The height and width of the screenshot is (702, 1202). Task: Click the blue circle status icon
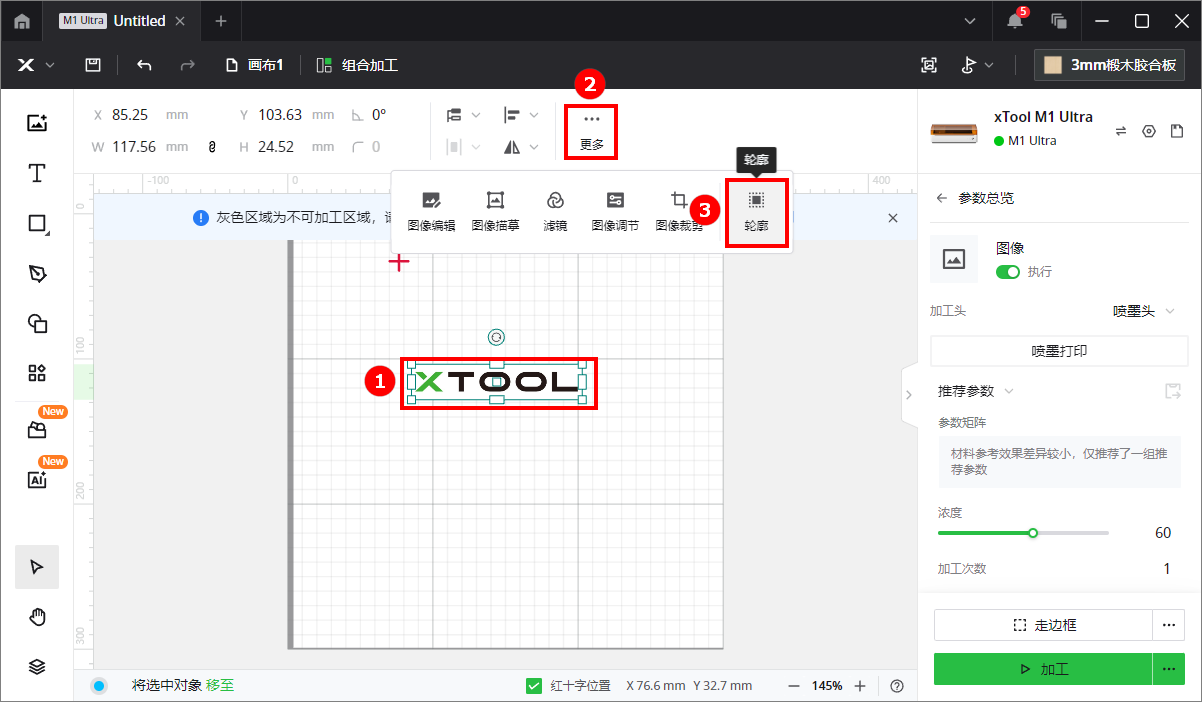[99, 686]
